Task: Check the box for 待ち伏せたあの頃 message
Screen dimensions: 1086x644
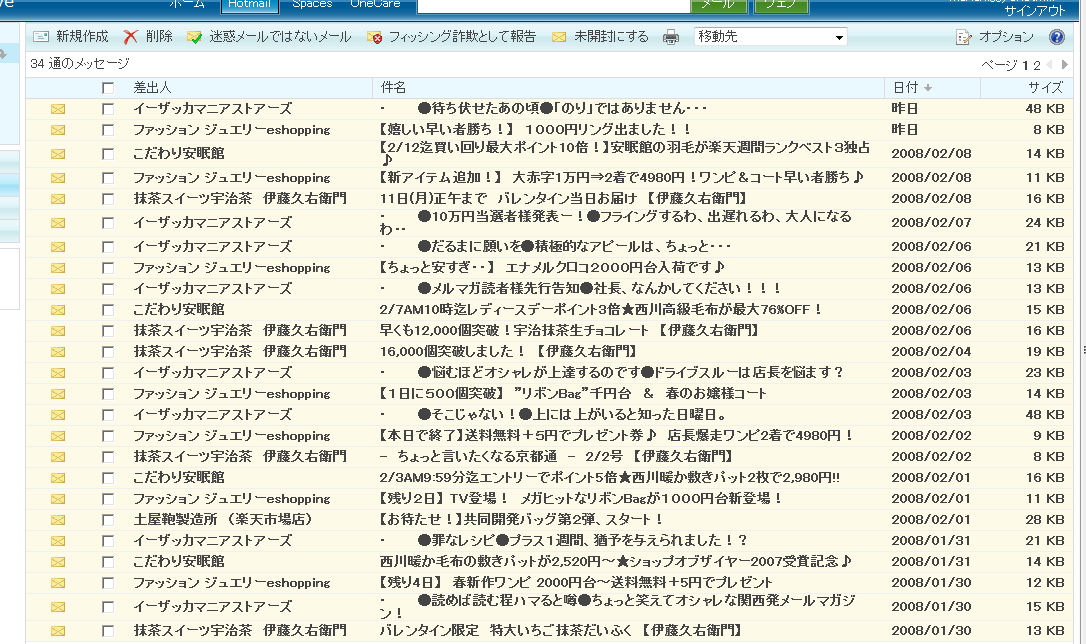Action: coord(107,109)
